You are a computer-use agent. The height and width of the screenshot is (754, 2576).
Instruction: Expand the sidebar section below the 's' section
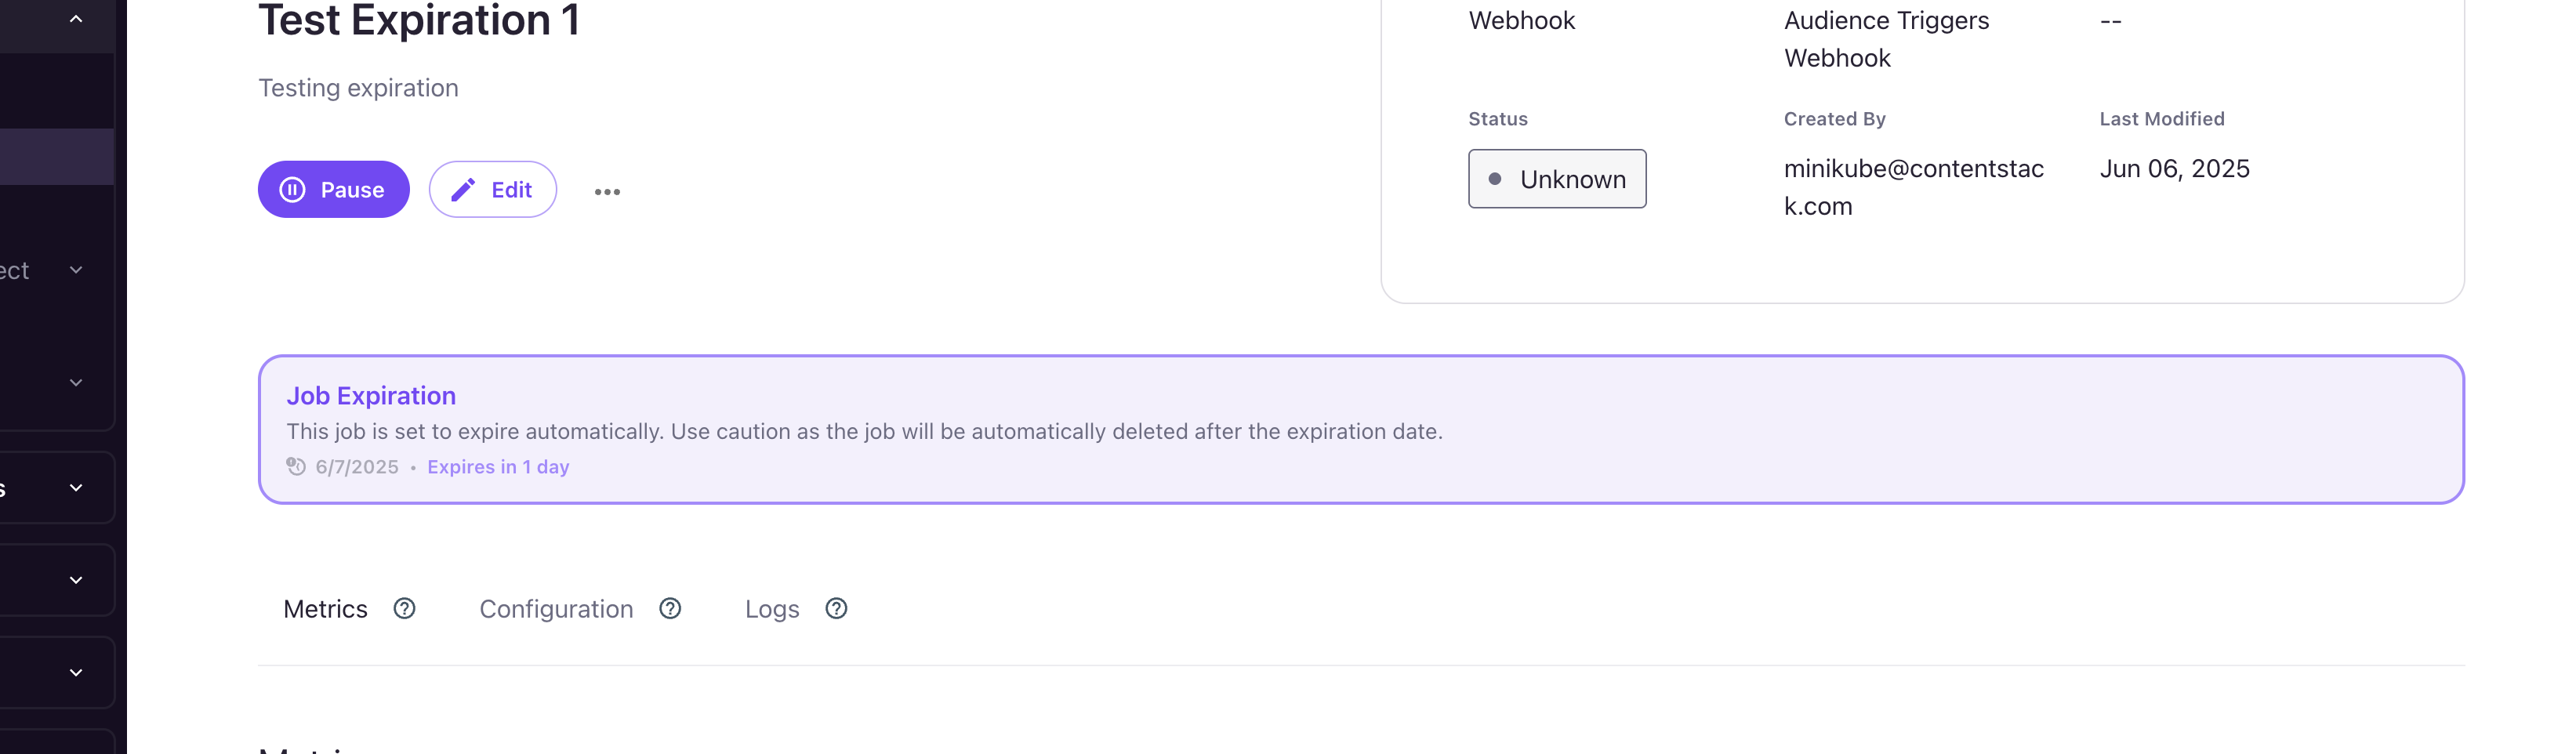(x=76, y=580)
